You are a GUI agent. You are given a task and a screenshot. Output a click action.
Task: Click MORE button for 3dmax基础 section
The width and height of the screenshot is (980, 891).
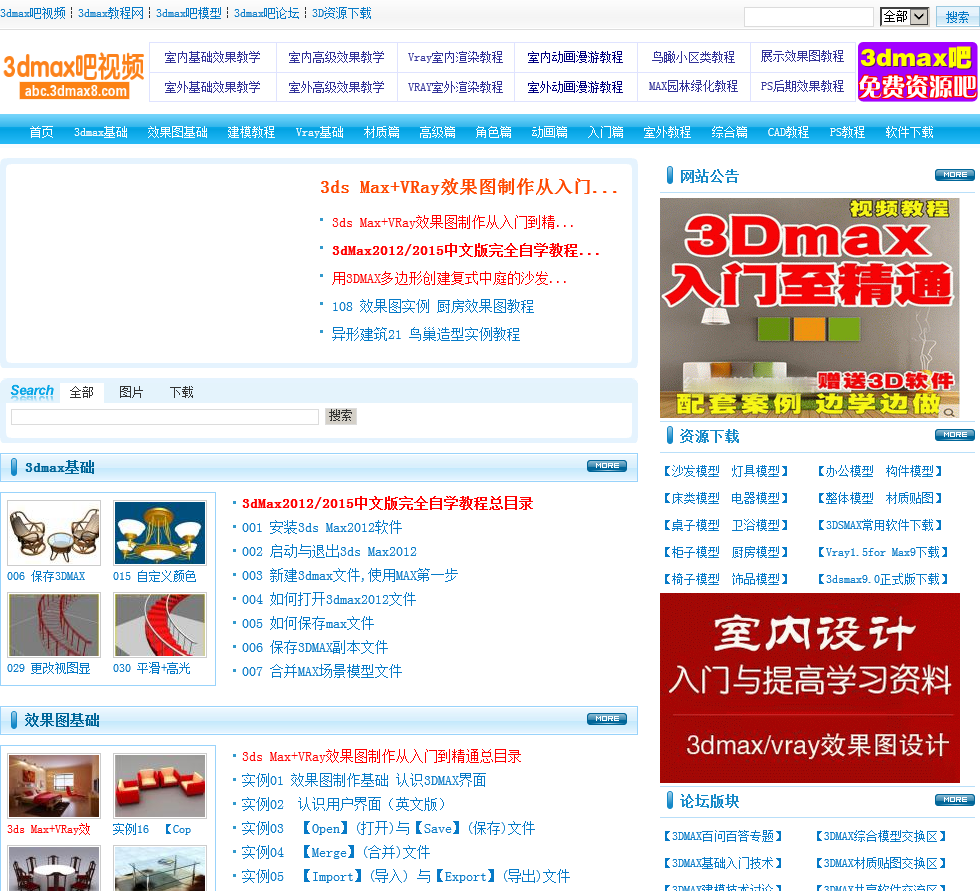tap(607, 466)
